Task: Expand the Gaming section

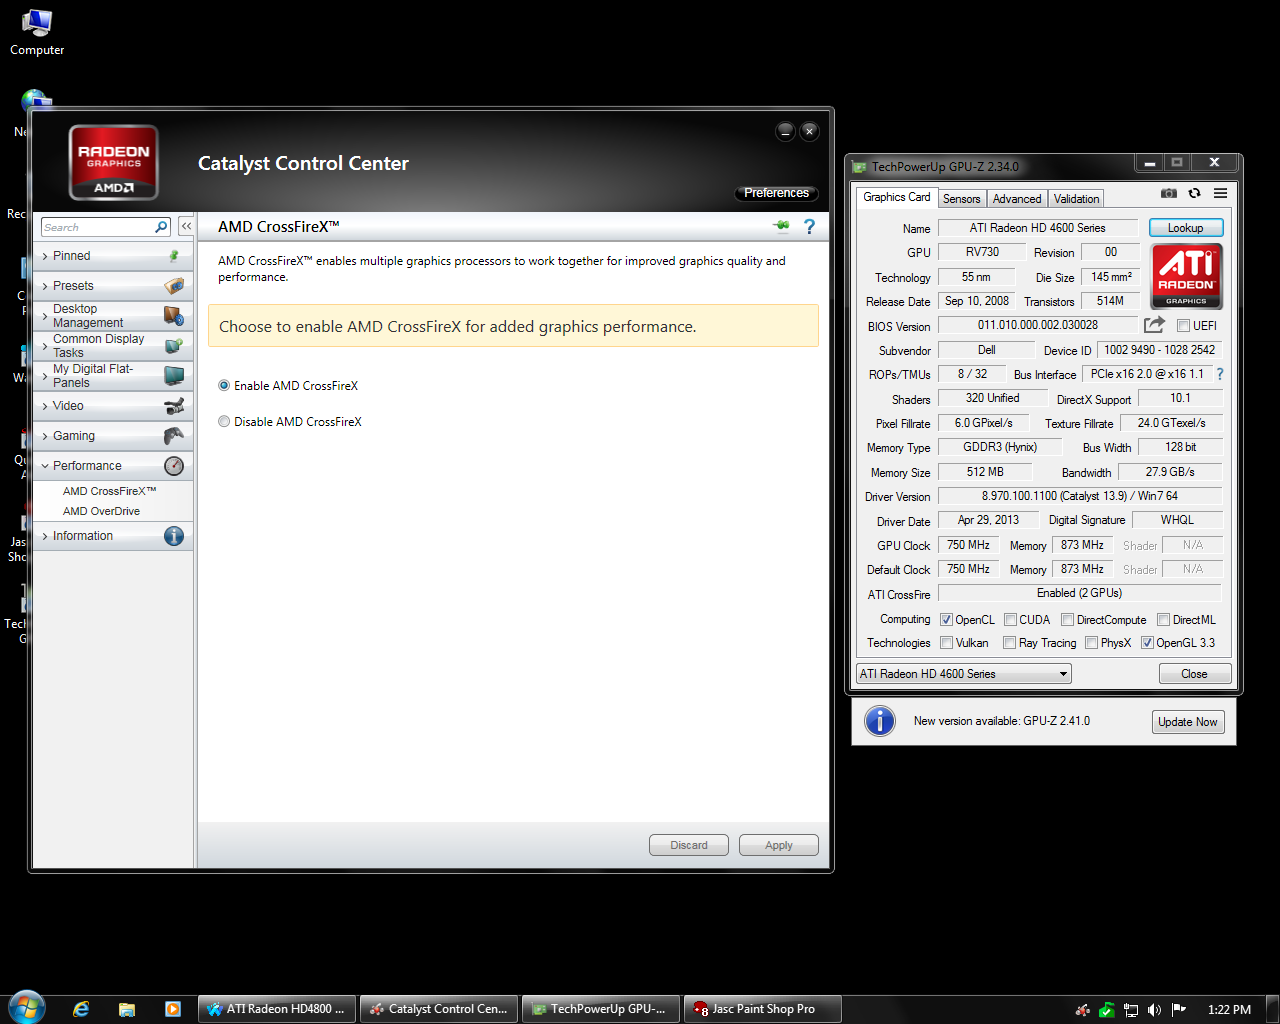Action: pyautogui.click(x=113, y=436)
